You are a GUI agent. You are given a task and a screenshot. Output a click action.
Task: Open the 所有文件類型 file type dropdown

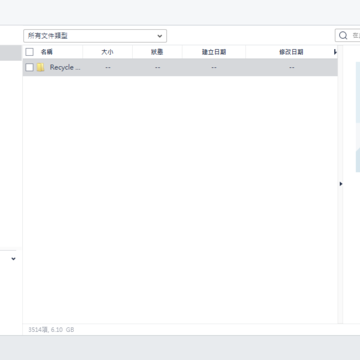pos(95,36)
